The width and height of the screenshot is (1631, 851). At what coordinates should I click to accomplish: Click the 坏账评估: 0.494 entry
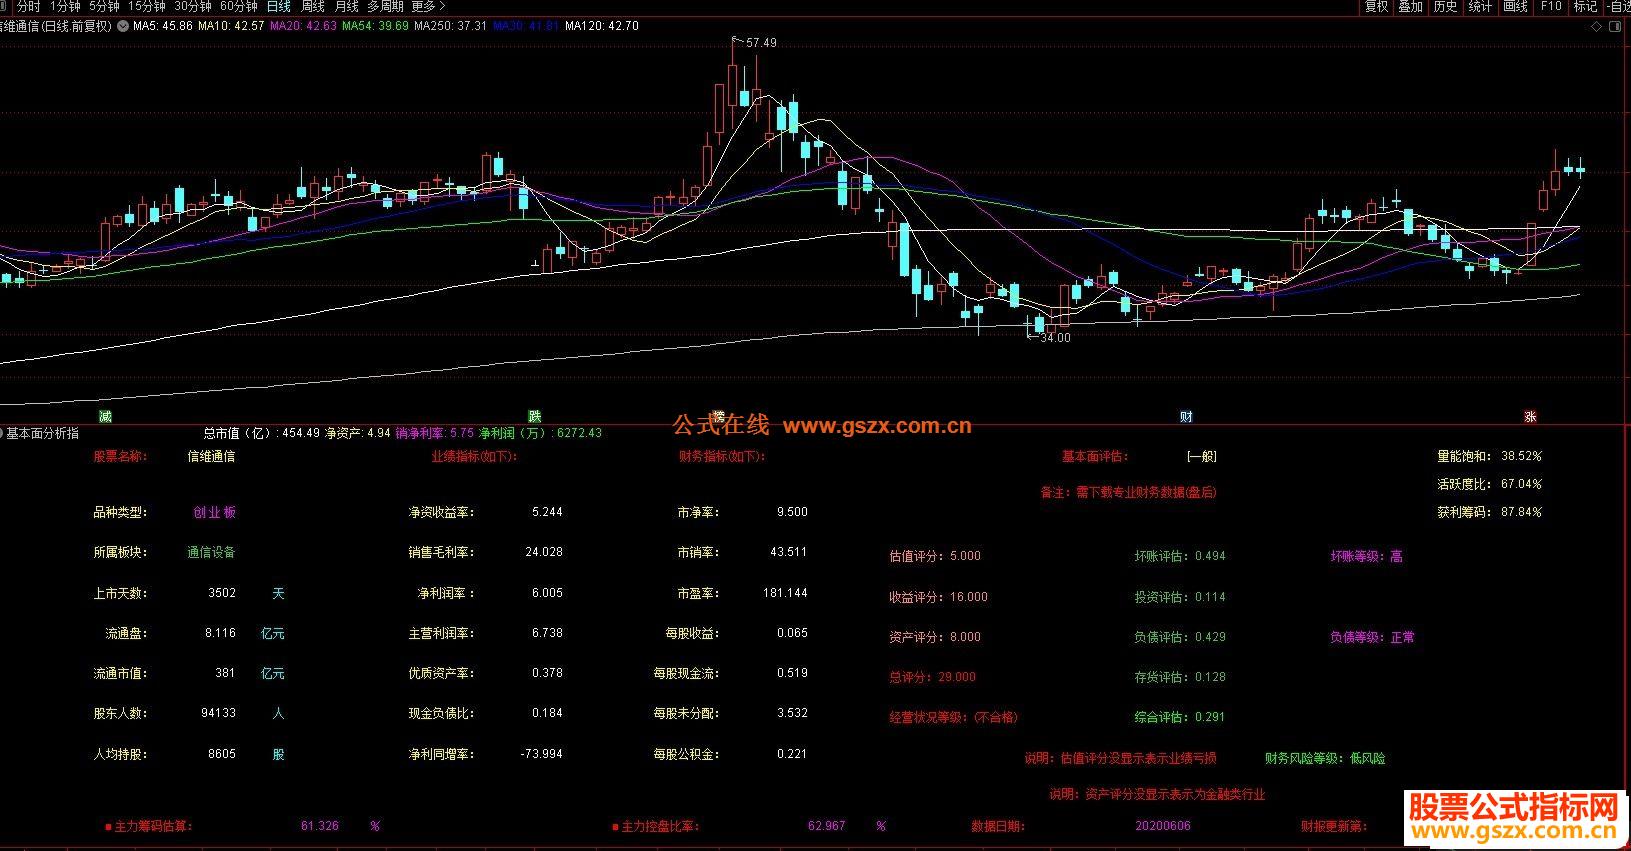pos(1180,556)
